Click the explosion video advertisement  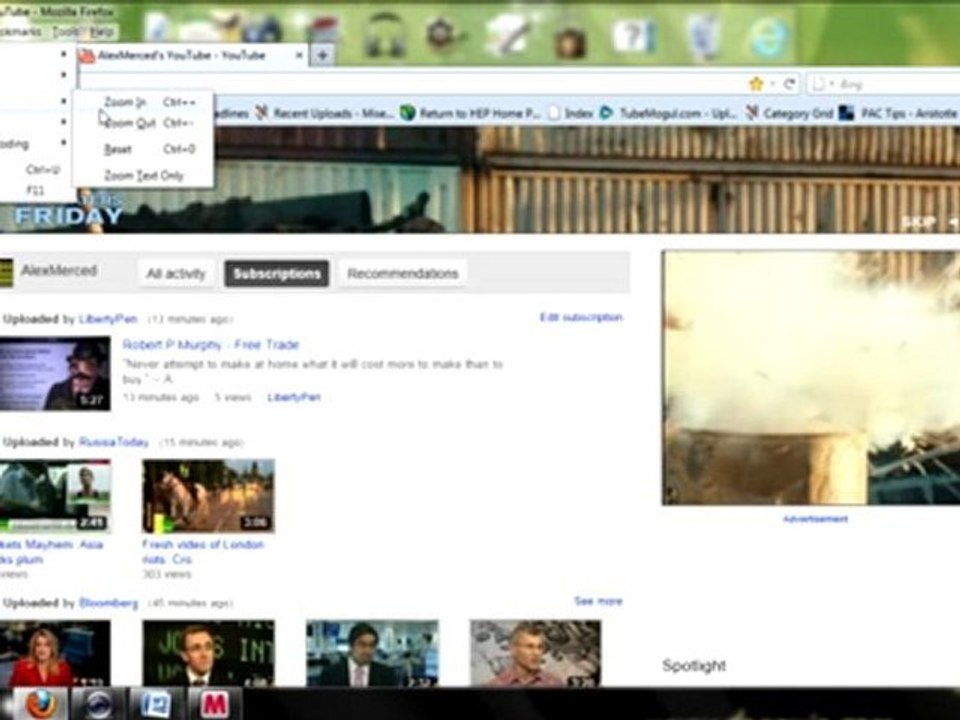coord(811,378)
